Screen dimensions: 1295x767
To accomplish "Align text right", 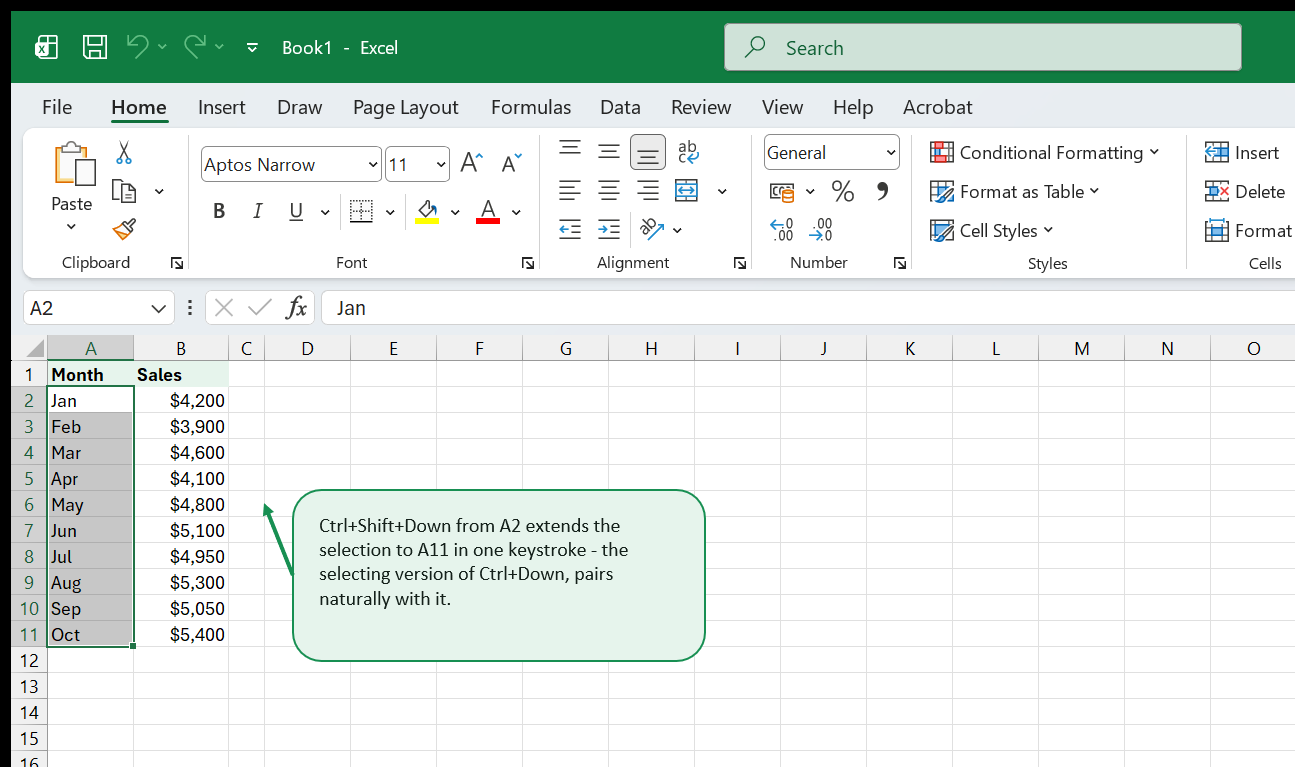I will (648, 190).
